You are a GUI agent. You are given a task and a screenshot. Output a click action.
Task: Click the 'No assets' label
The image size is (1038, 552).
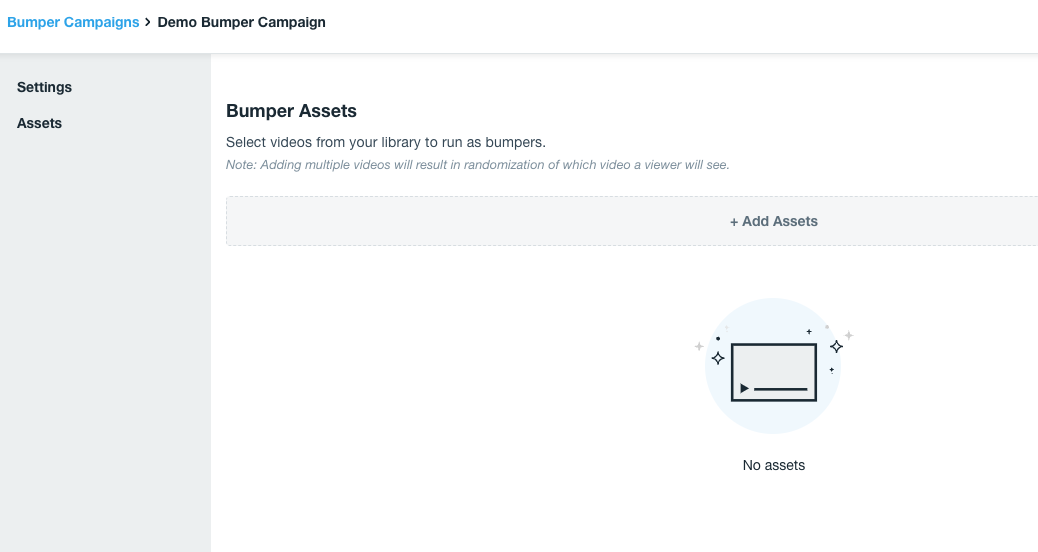[773, 465]
